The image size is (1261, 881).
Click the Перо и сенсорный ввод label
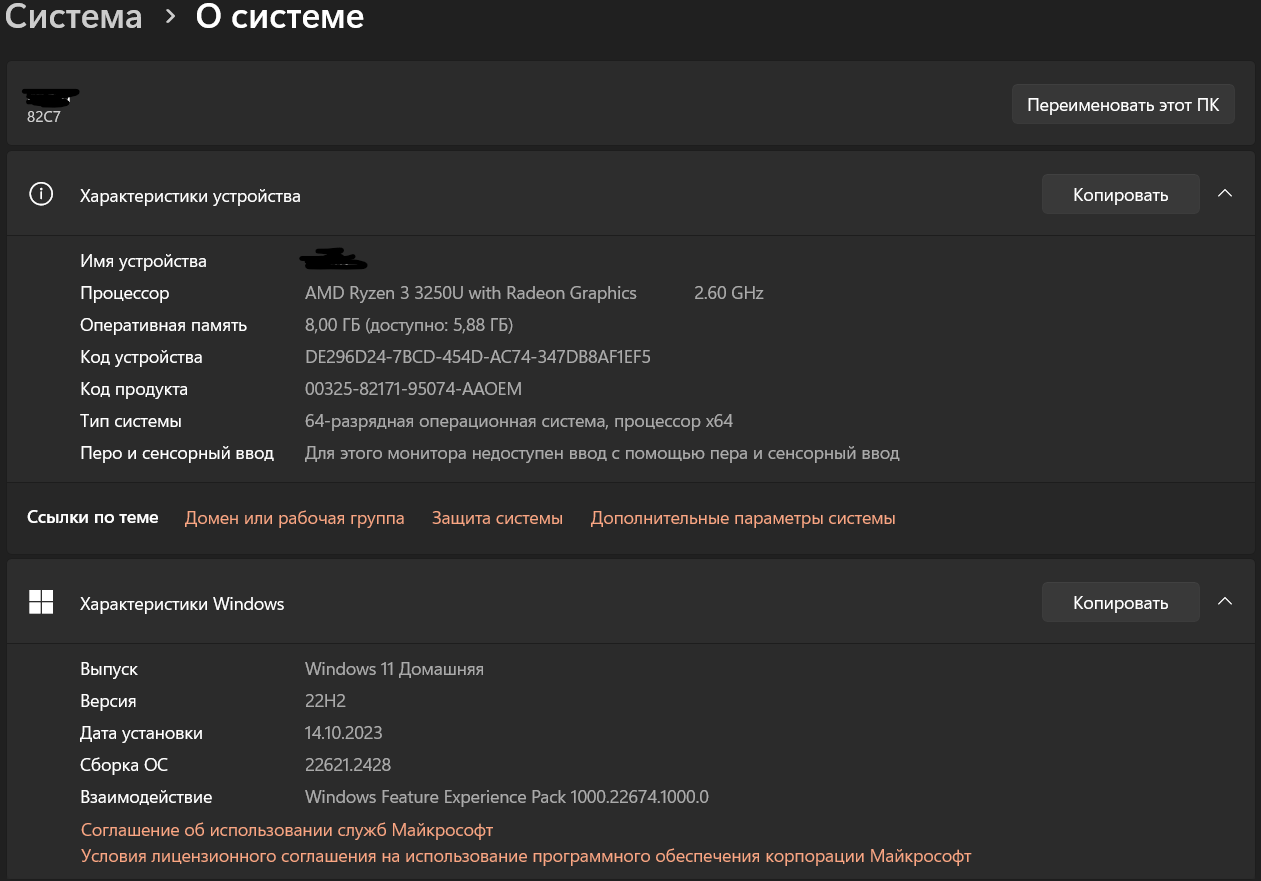(177, 453)
